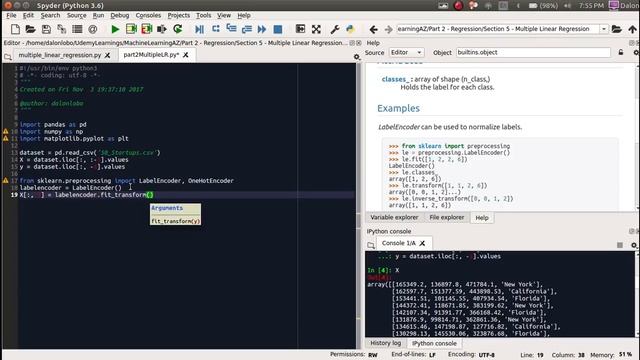Screen dimensions: 640x360
Task: Start debugging with Debug file icon
Action: point(199,29)
